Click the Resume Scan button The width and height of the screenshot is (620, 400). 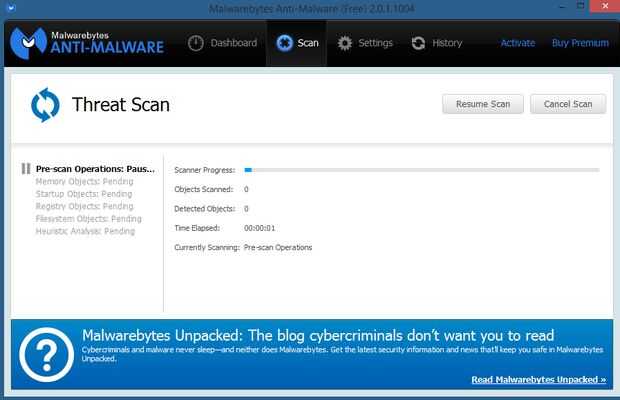(x=483, y=104)
